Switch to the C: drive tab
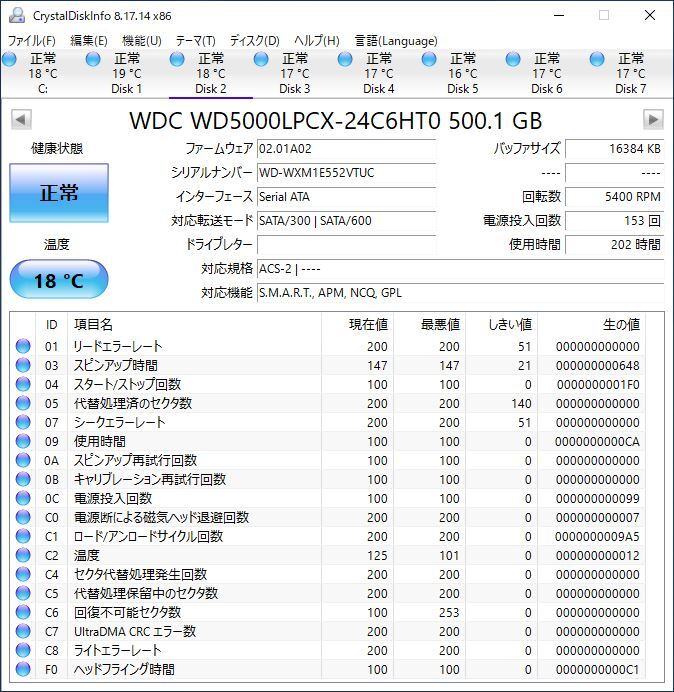 click(x=42, y=74)
